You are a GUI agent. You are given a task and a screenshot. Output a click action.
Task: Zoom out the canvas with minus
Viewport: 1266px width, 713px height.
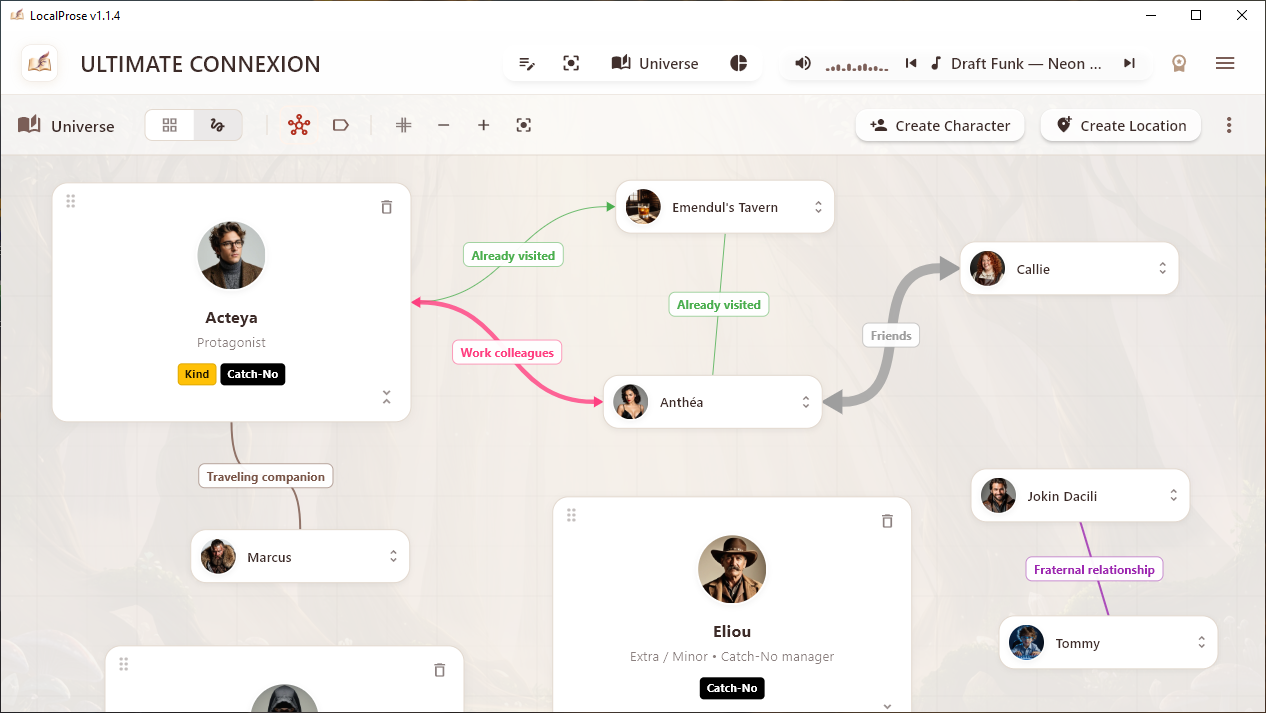point(444,125)
